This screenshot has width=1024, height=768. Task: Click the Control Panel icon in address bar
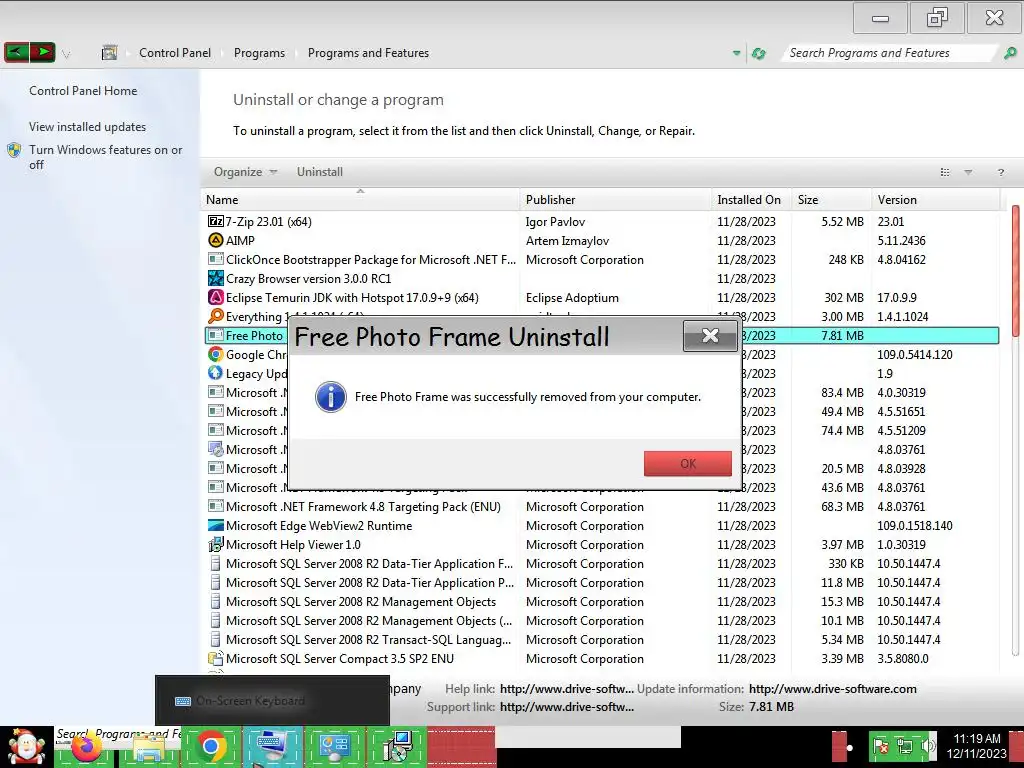[x=109, y=53]
